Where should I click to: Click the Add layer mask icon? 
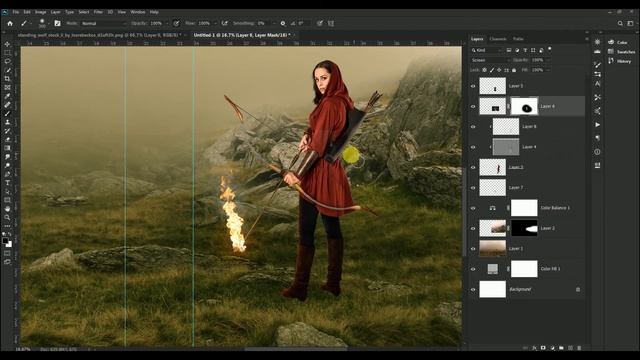coord(543,348)
